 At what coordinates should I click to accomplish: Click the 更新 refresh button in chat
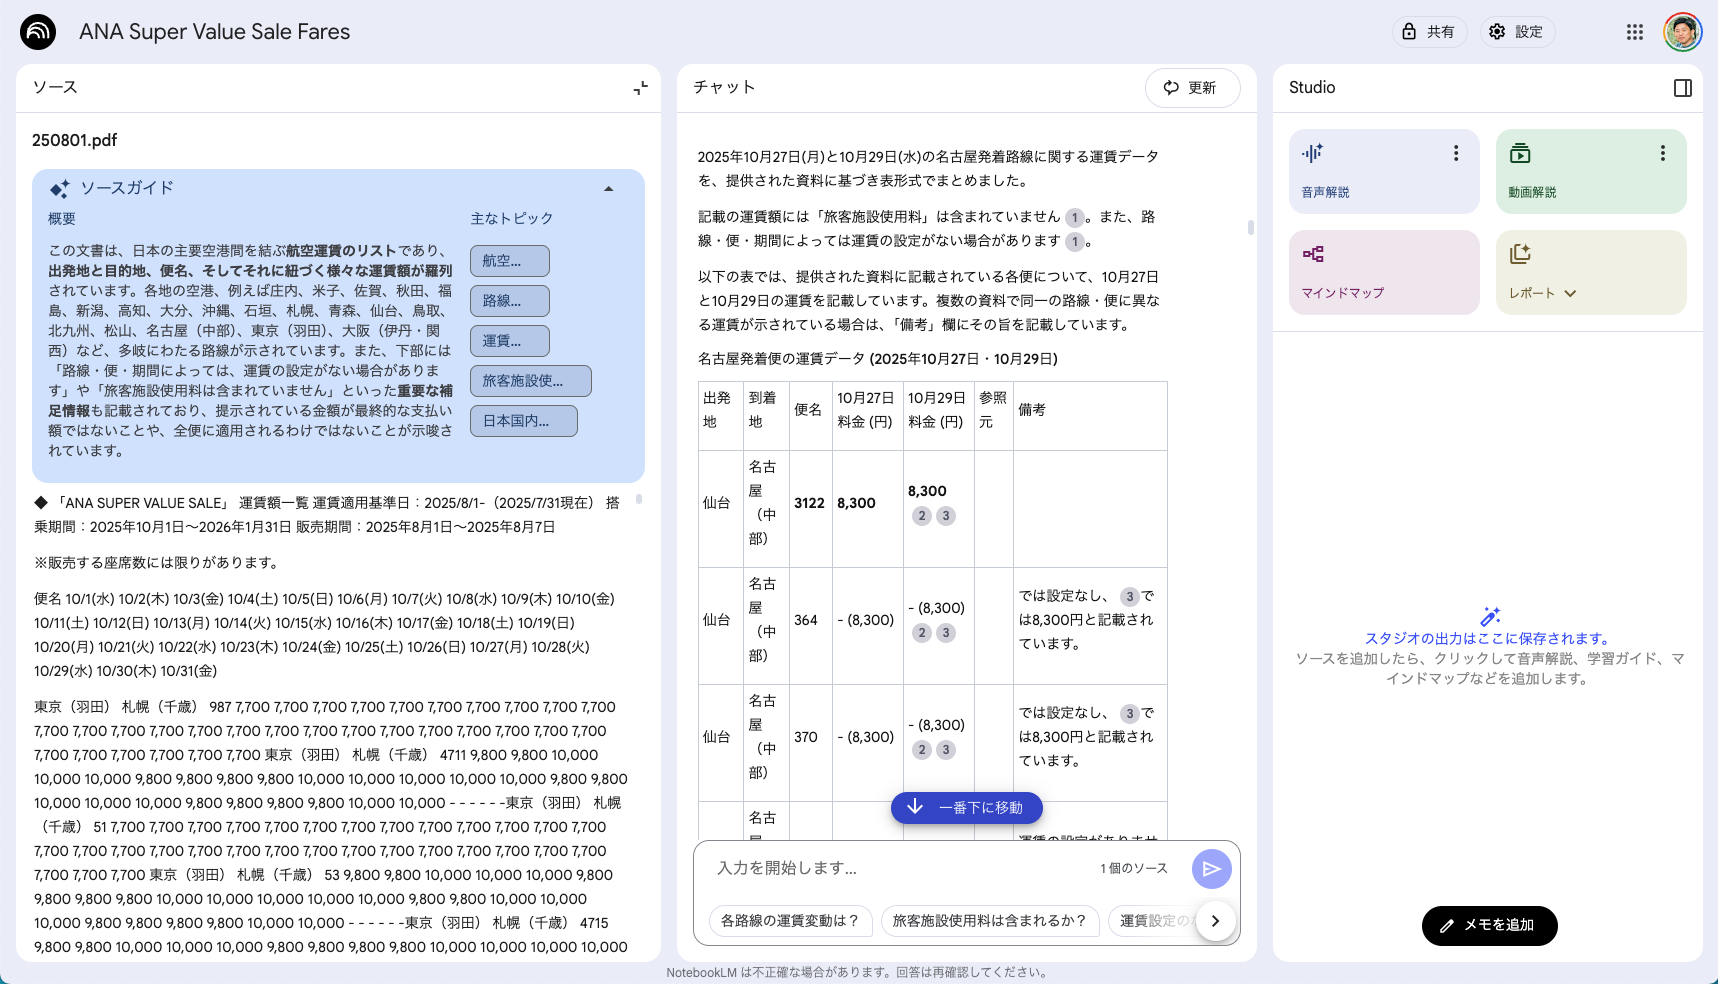tap(1192, 88)
